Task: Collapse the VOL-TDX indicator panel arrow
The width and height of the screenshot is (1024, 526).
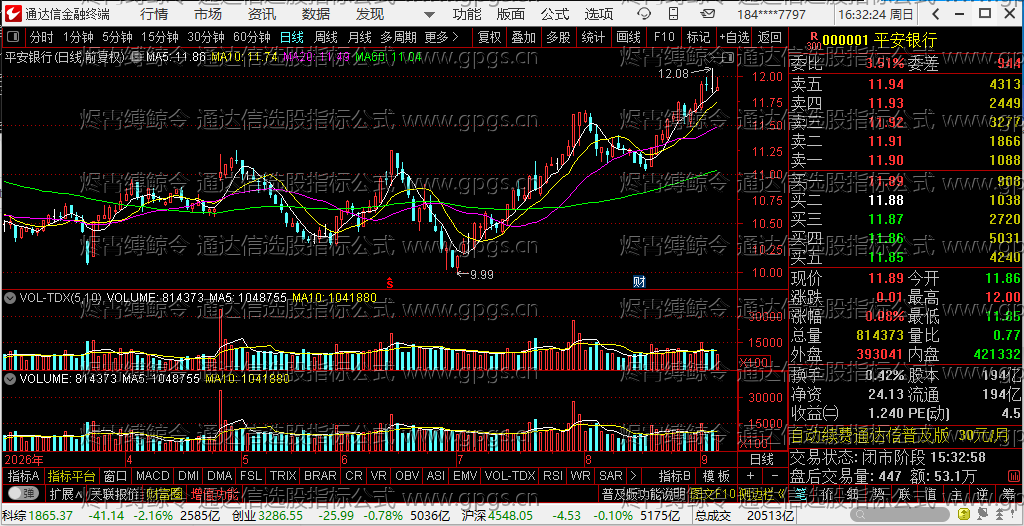Action: [x=10, y=297]
